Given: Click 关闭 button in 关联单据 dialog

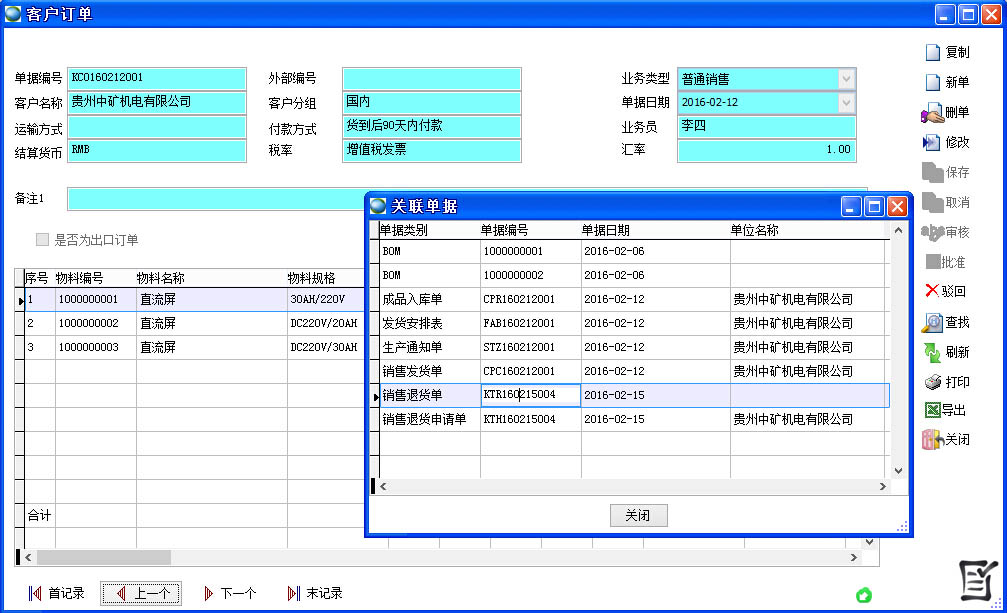Looking at the screenshot, I should click(x=638, y=515).
